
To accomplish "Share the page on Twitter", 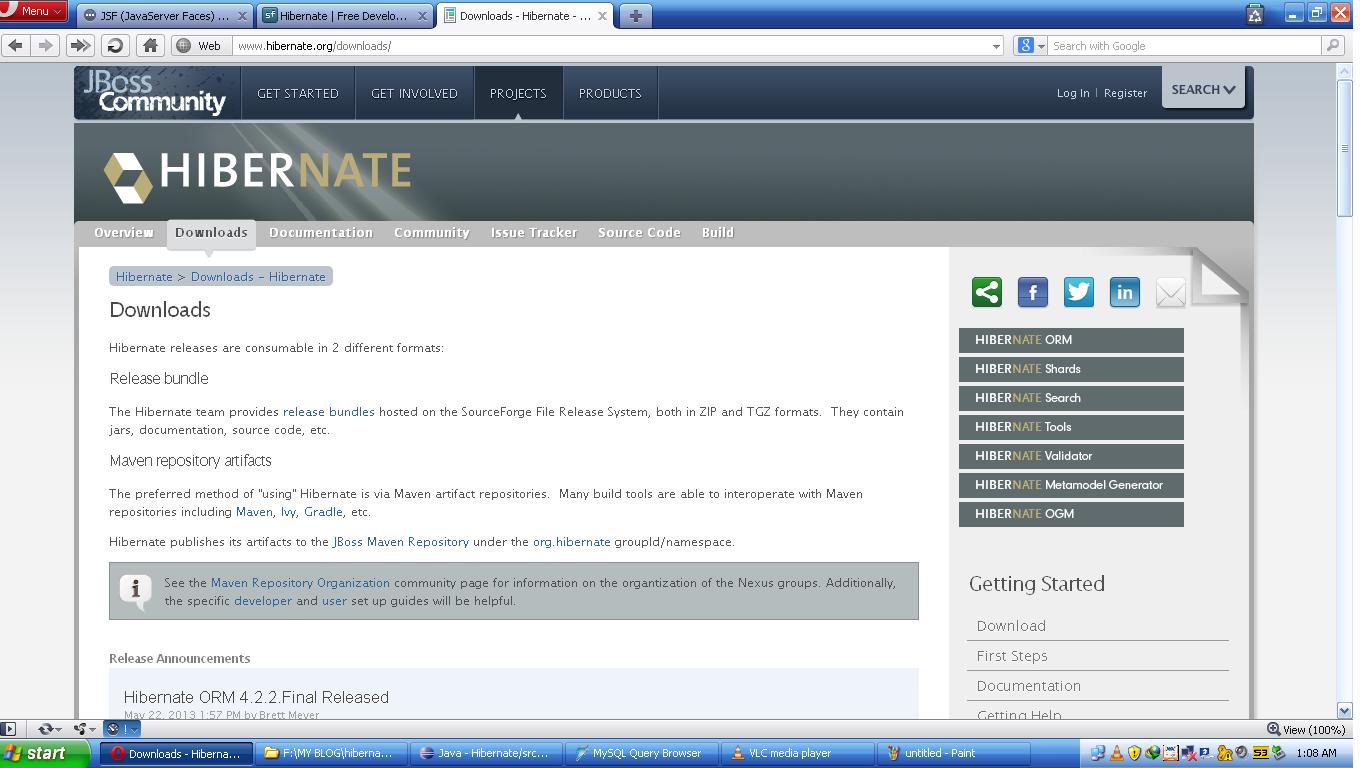I will click(1079, 292).
